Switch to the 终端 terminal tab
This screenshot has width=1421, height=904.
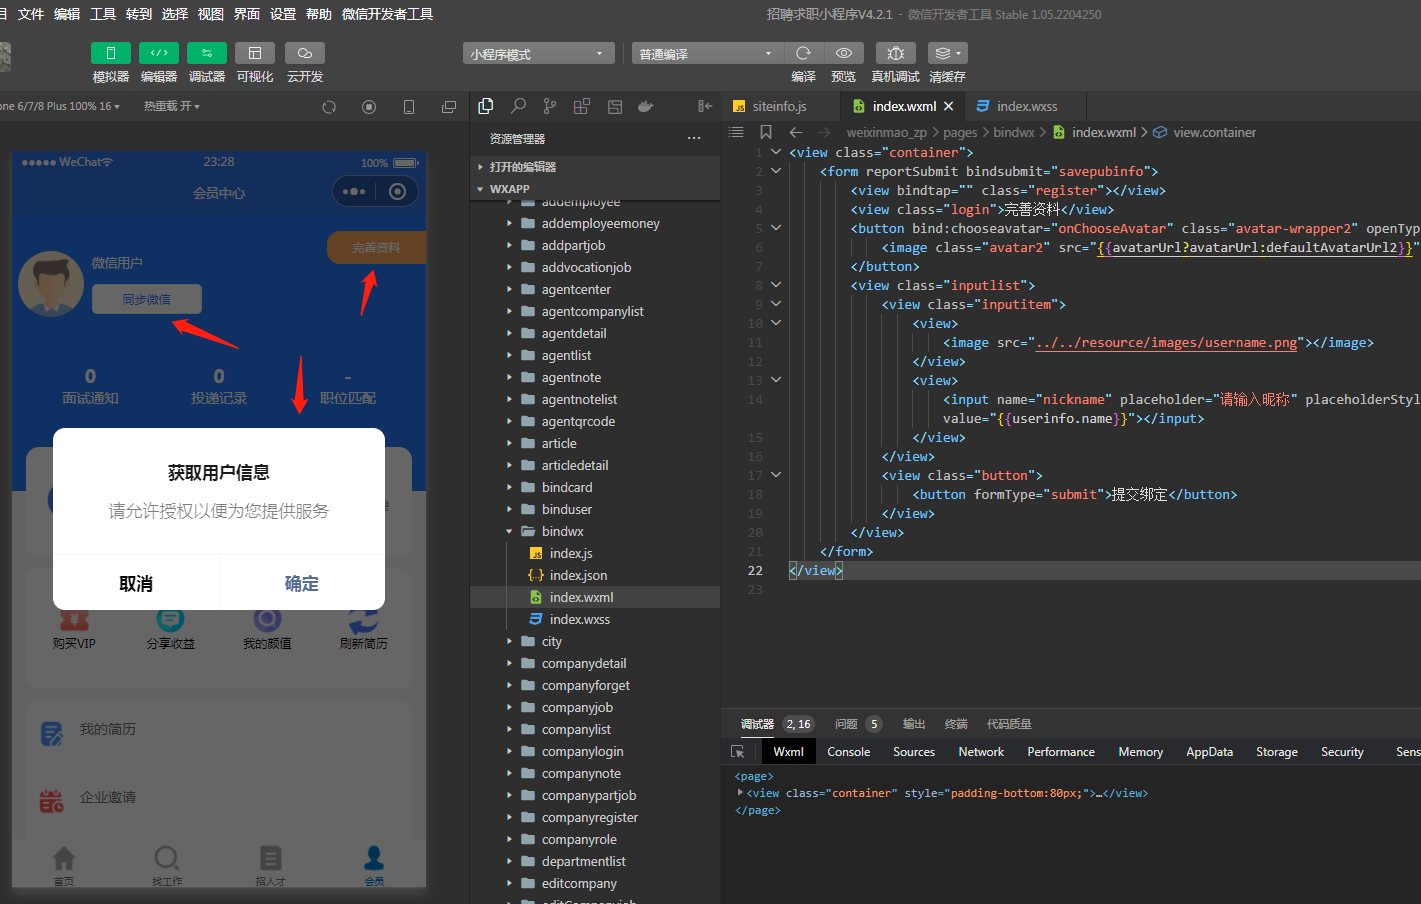[x=956, y=724]
